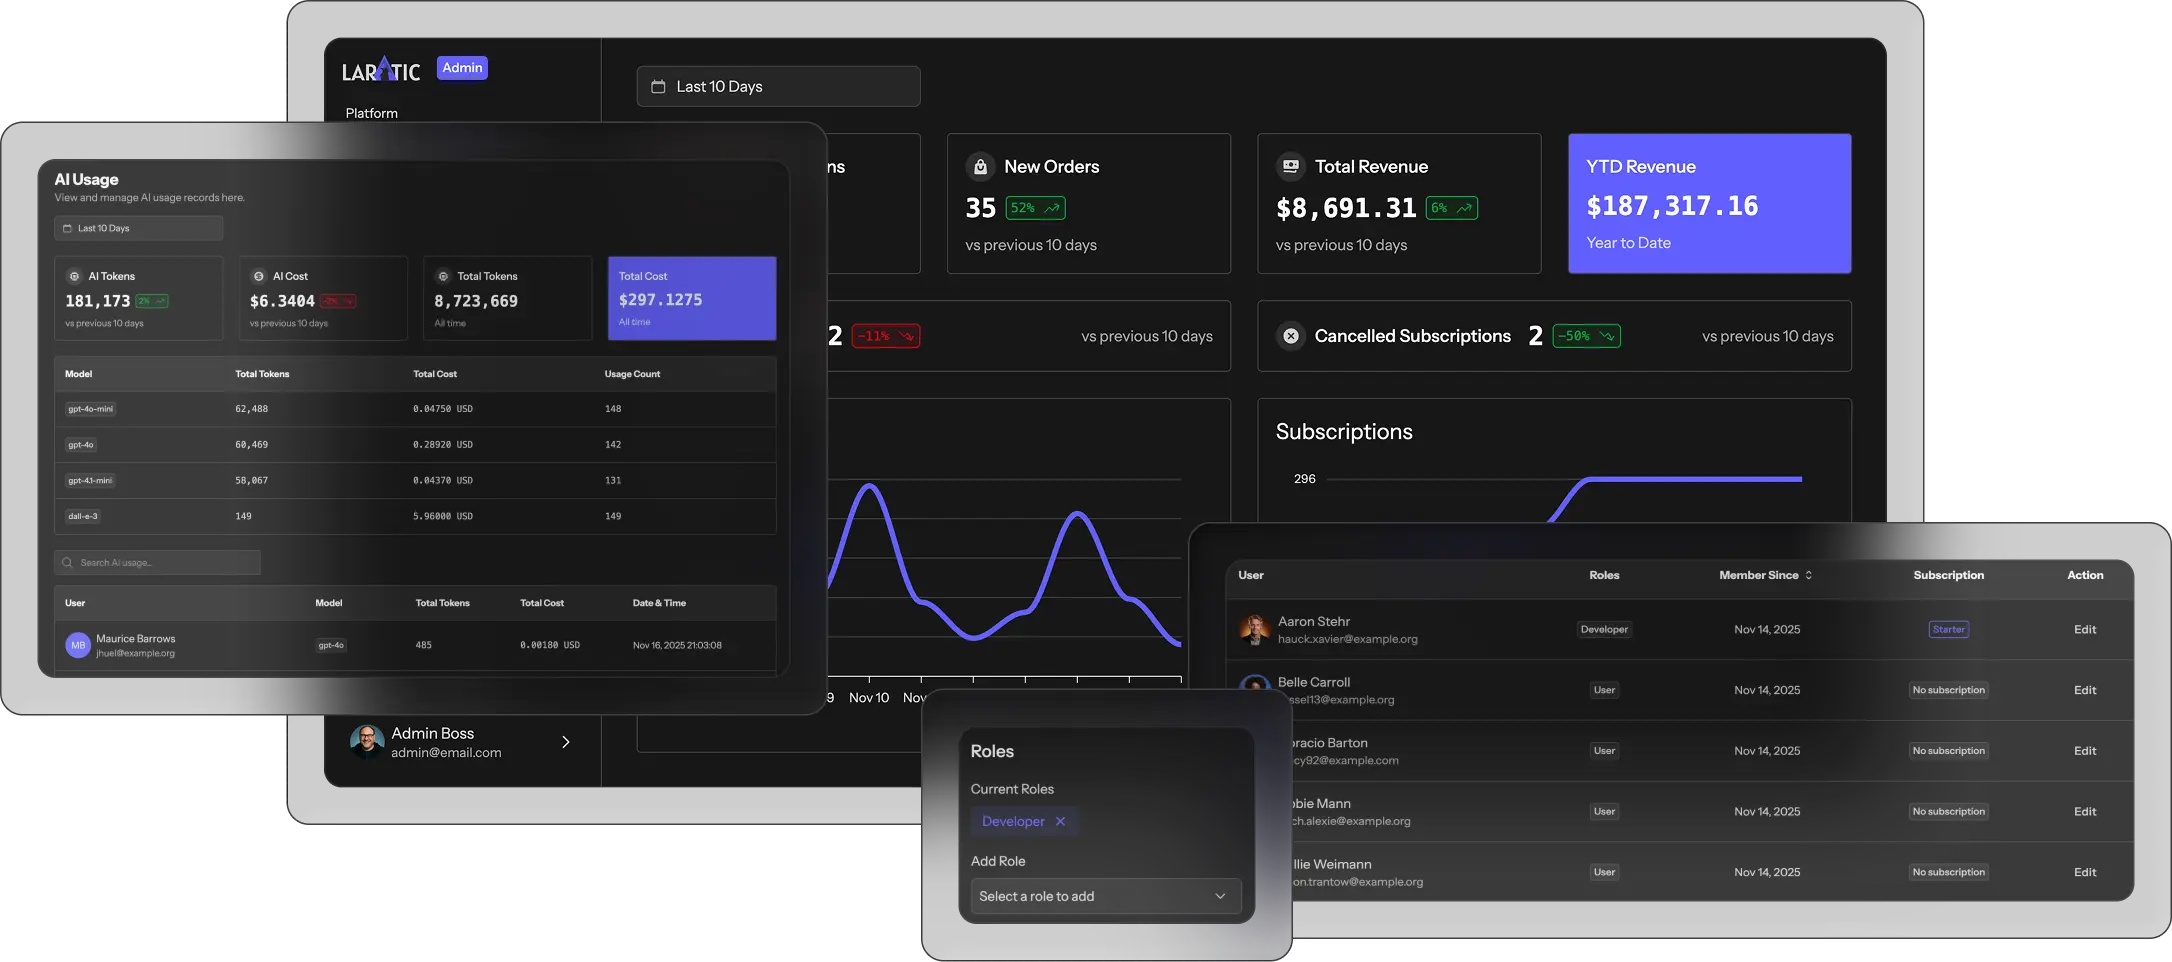Click the Admin badge next to the logo
This screenshot has height=962, width=2172.
(462, 67)
